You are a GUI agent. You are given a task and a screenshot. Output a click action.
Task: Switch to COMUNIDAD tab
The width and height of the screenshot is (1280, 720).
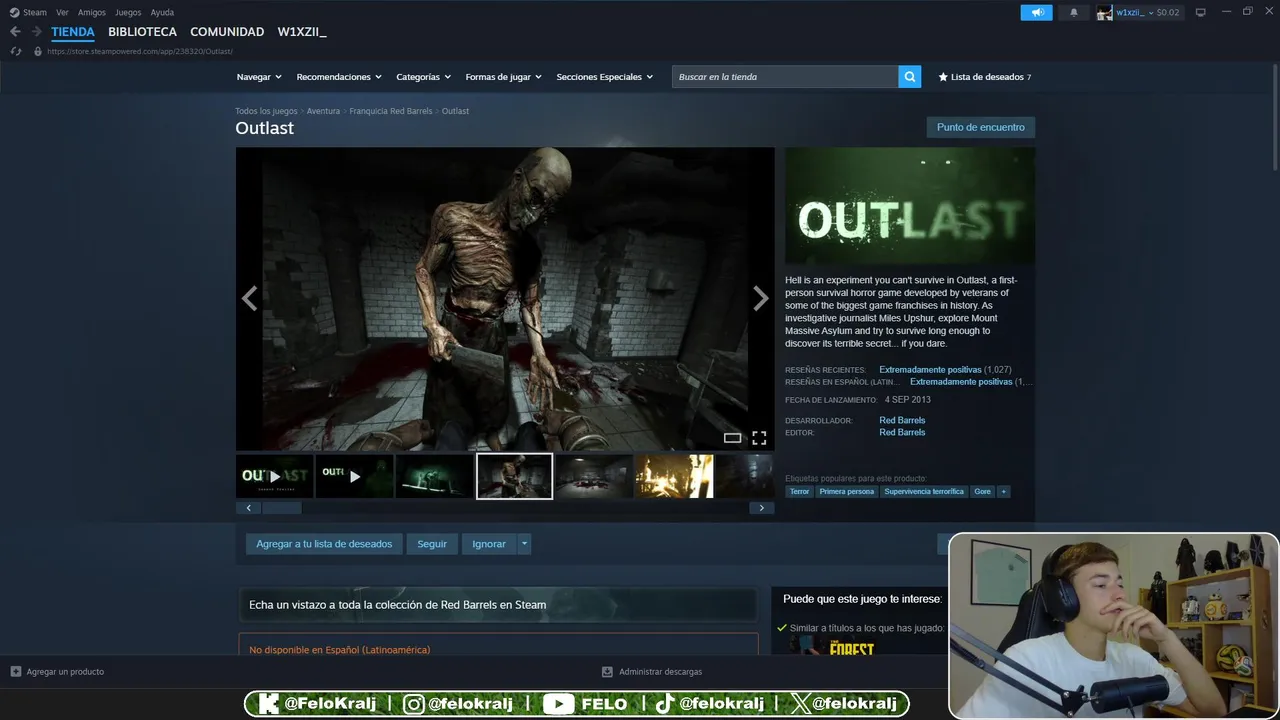227,32
